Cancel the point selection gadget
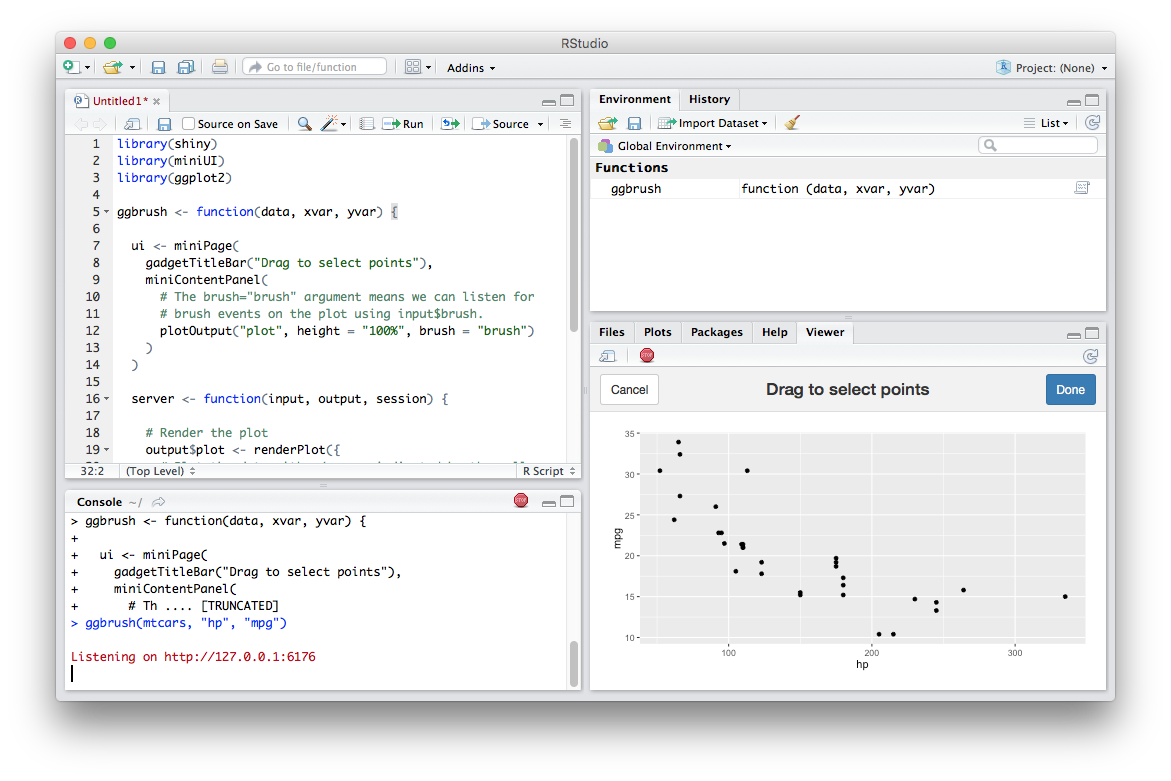The height and width of the screenshot is (781, 1171). click(x=628, y=389)
